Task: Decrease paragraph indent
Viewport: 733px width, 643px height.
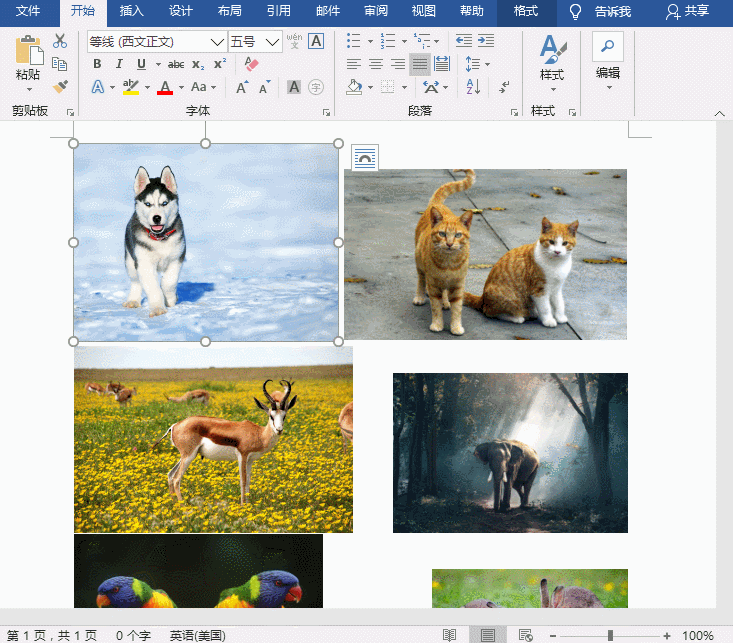Action: click(x=464, y=41)
